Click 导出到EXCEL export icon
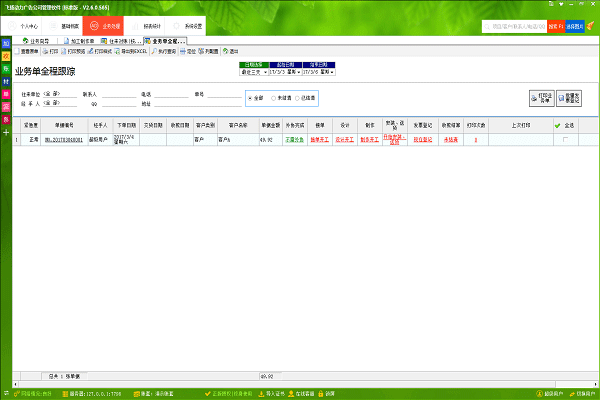This screenshot has height=400, width=600. [135, 49]
